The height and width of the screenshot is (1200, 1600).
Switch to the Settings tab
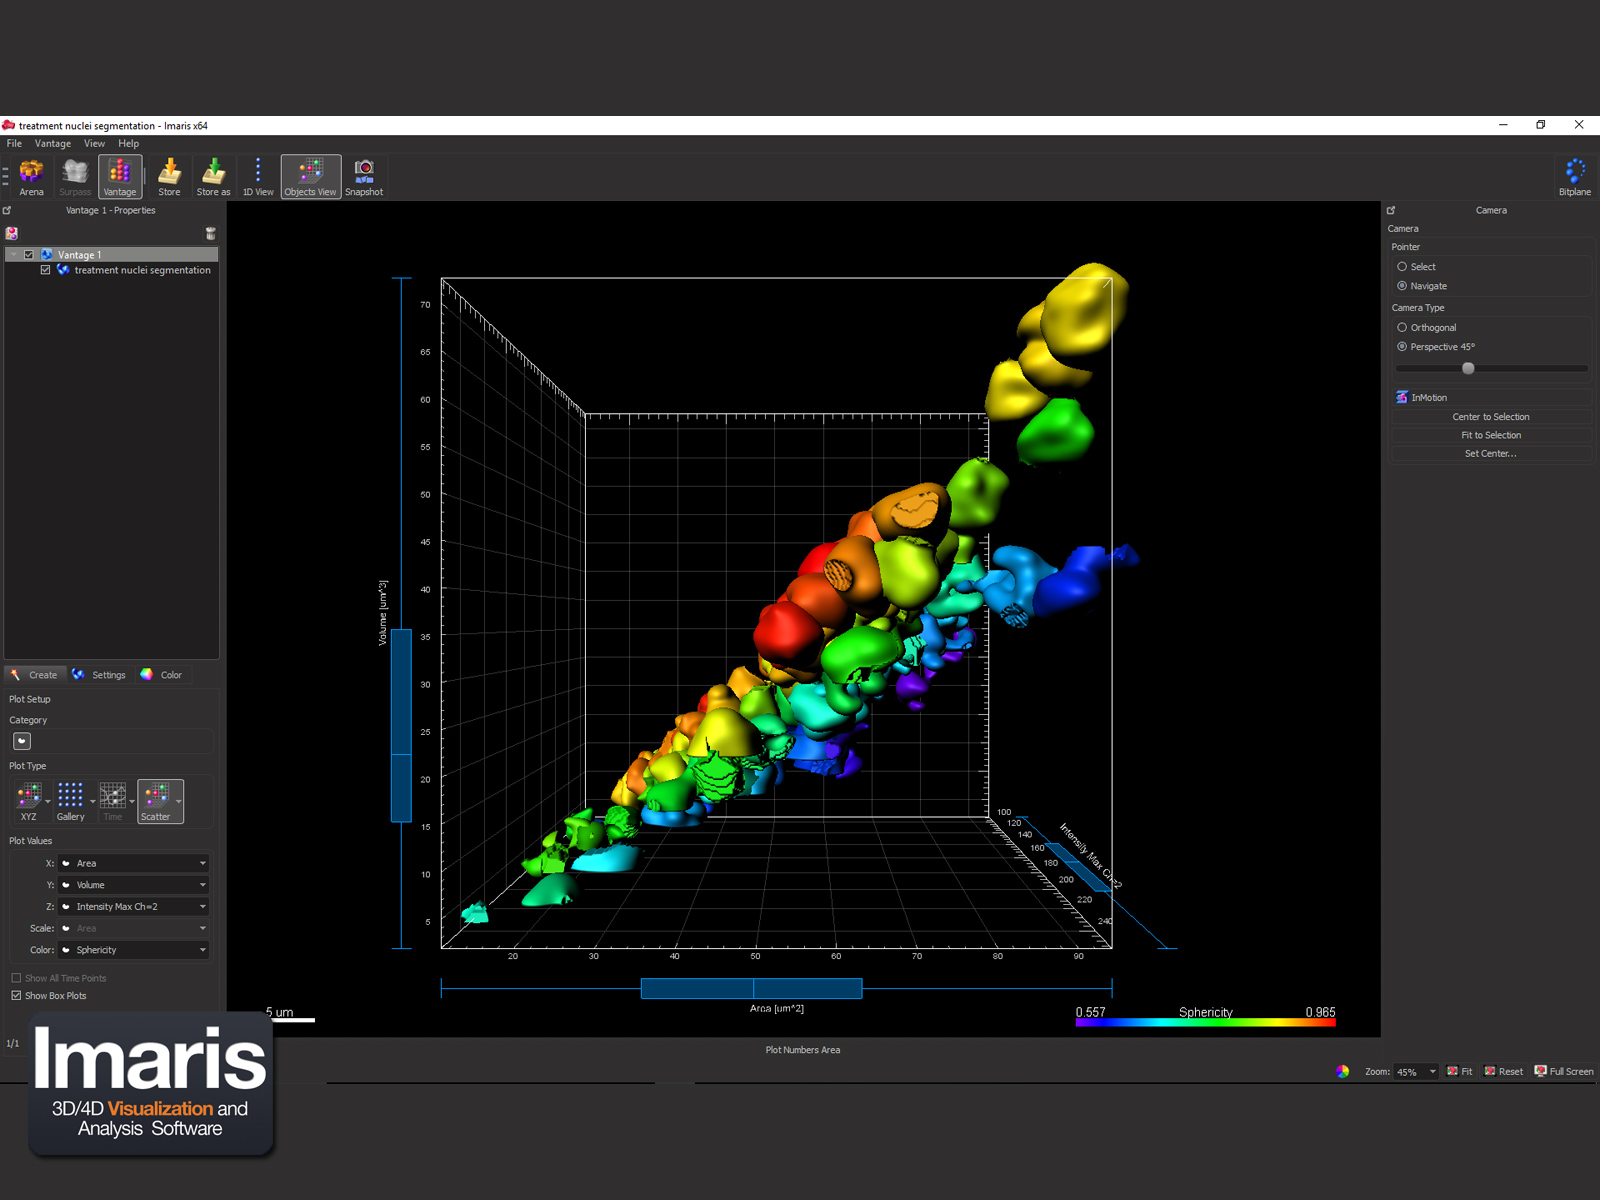[x=99, y=675]
